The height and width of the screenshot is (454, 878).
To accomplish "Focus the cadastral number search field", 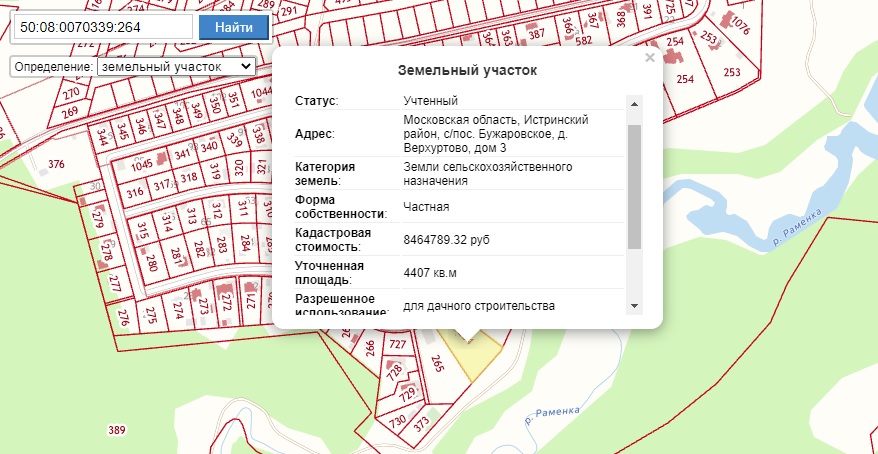I will (103, 27).
